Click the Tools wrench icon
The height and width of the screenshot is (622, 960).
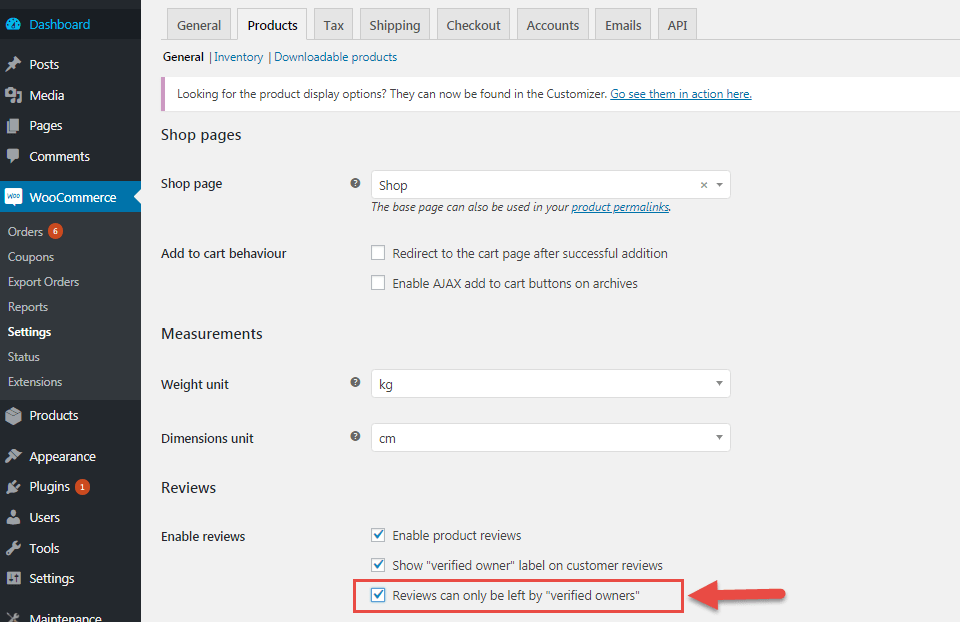click(13, 548)
